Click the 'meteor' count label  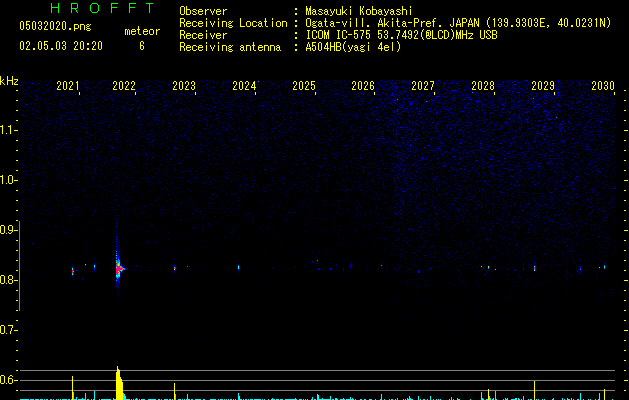point(142,31)
